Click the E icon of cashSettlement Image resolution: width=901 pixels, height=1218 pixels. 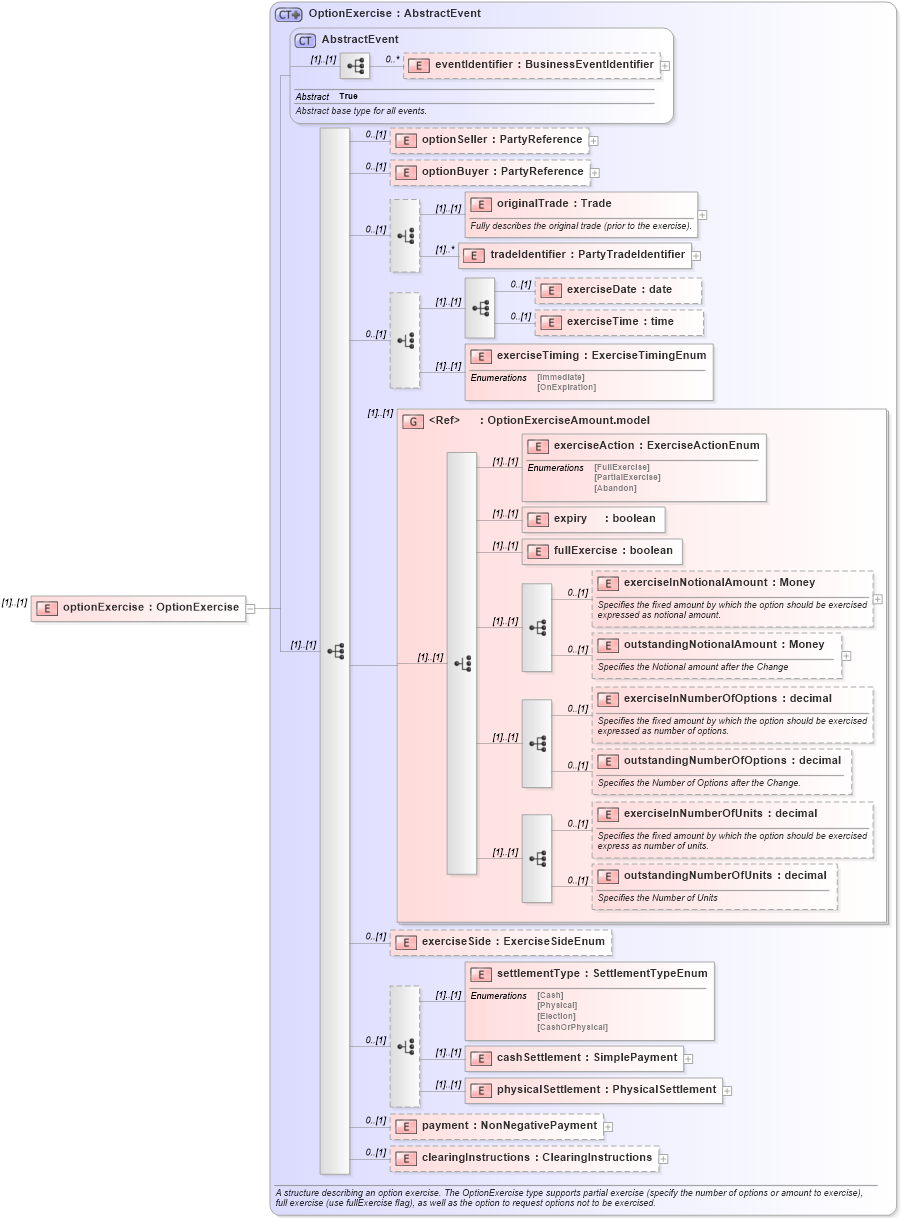click(481, 1058)
